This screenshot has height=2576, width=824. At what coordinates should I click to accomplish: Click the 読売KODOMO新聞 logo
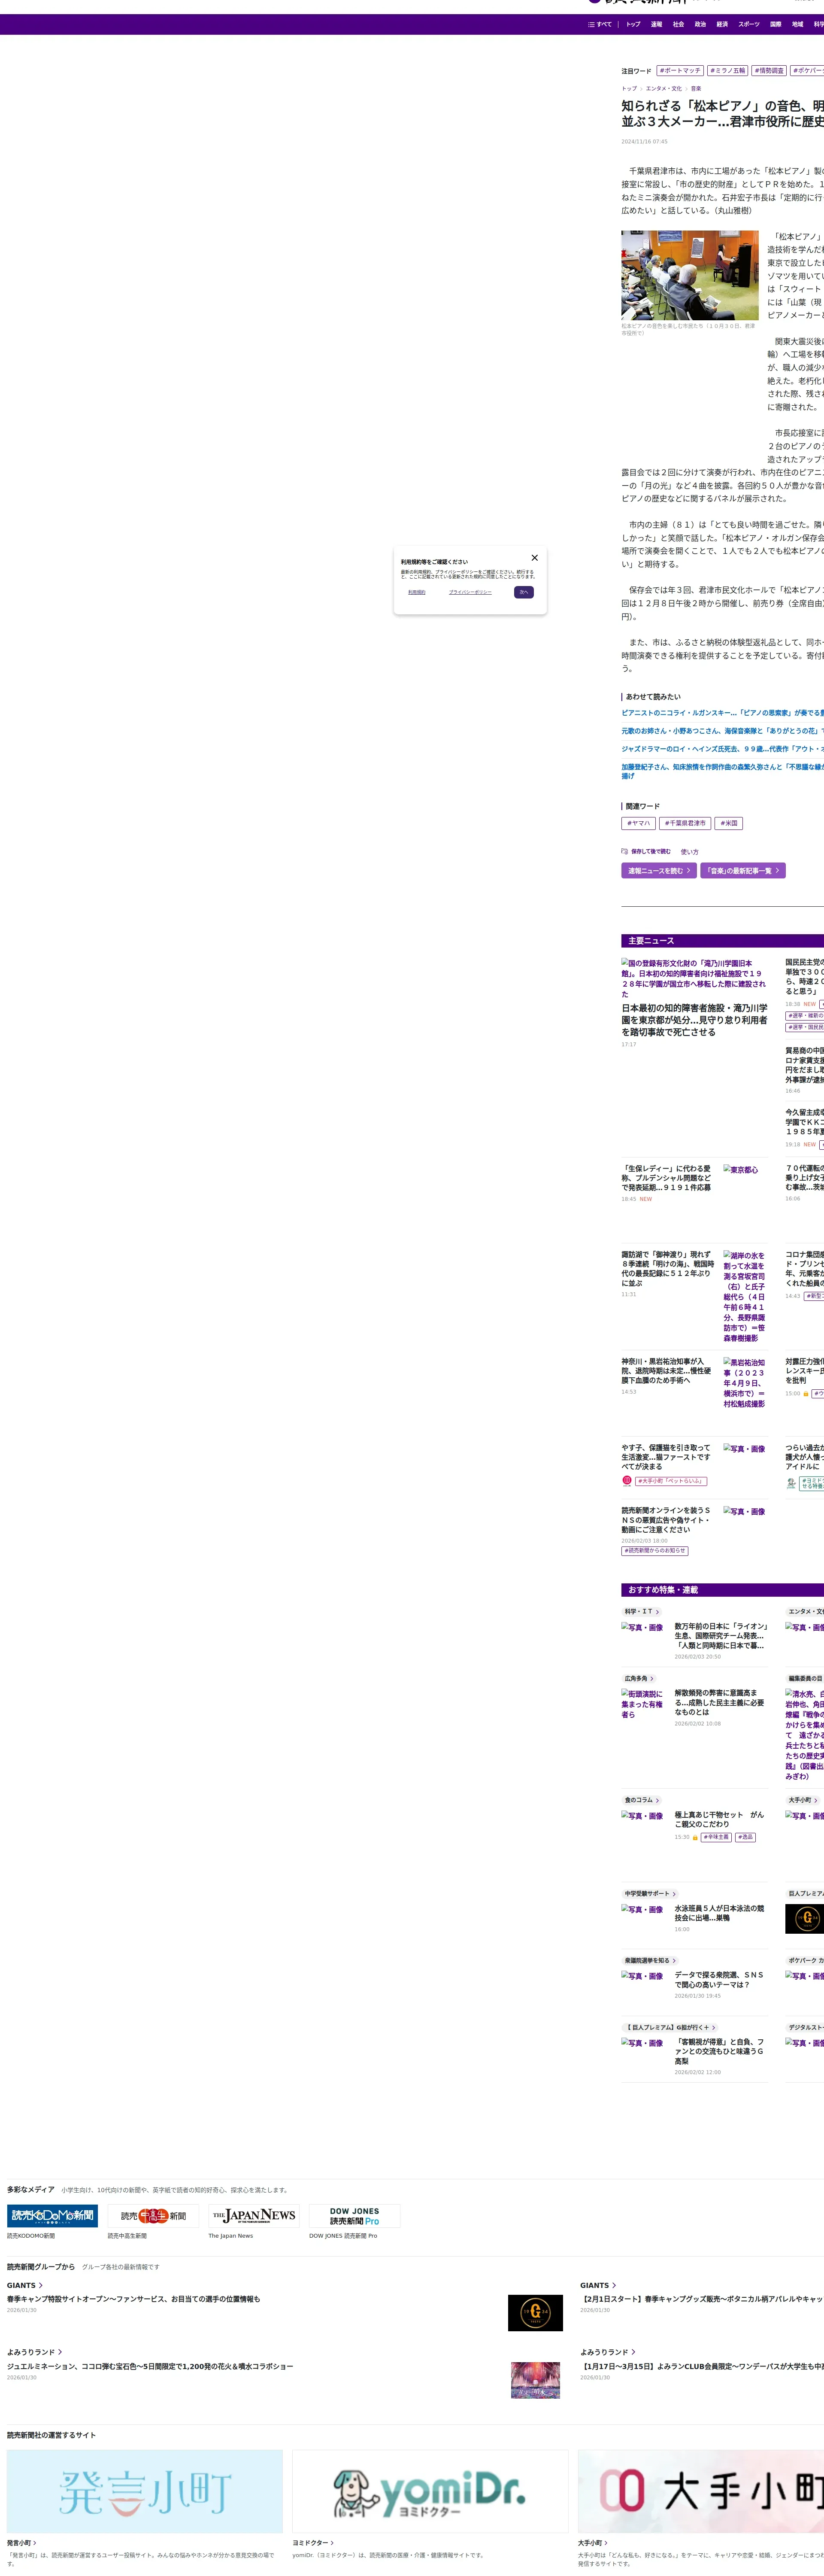(52, 2216)
